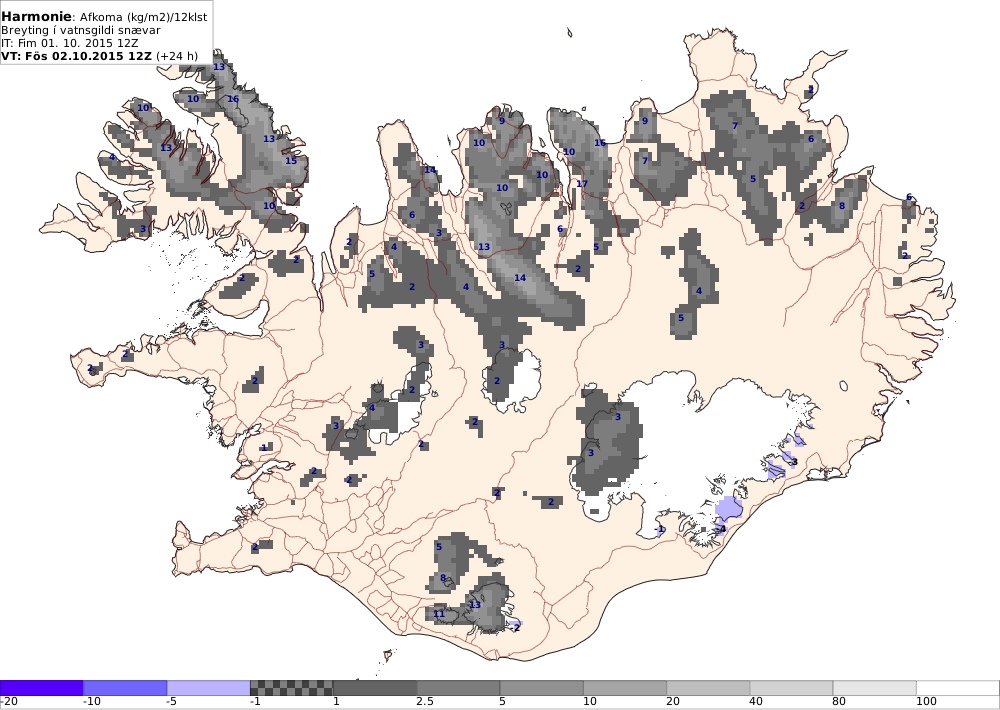Click the map value '15' in the Westfjords
The width and height of the screenshot is (1000, 710).
291,160
